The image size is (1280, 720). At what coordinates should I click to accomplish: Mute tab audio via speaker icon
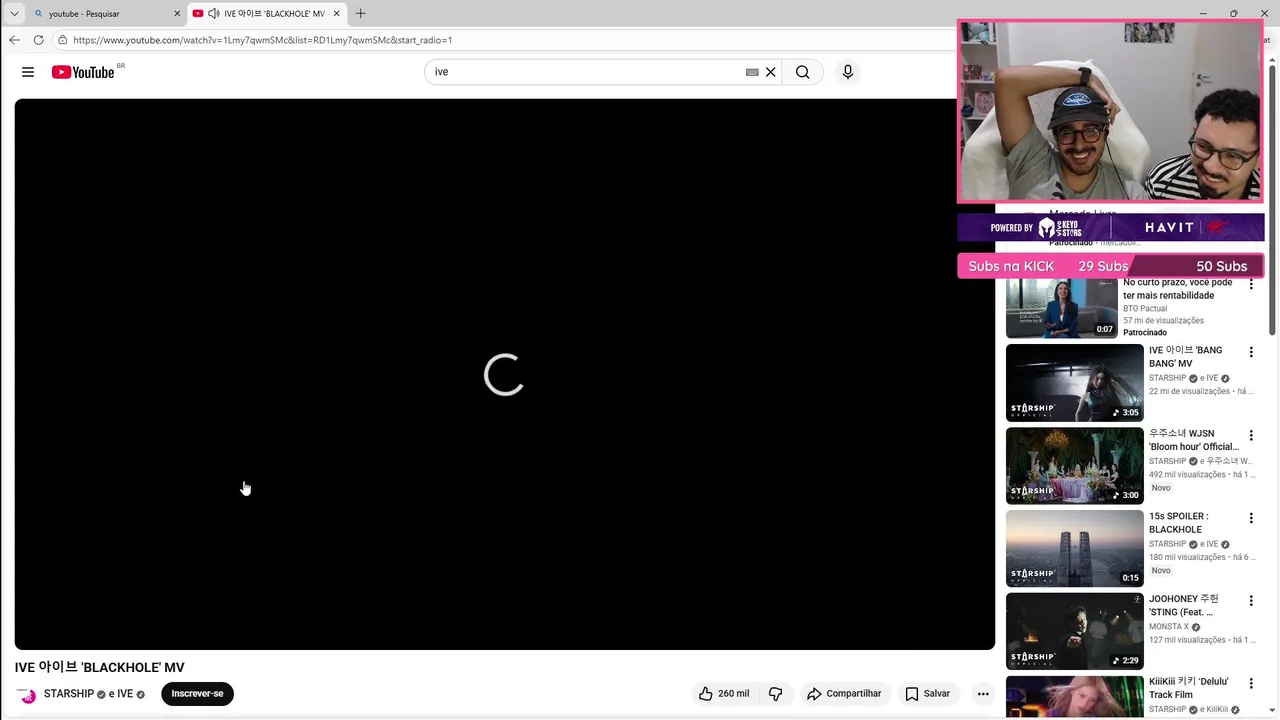[x=213, y=13]
